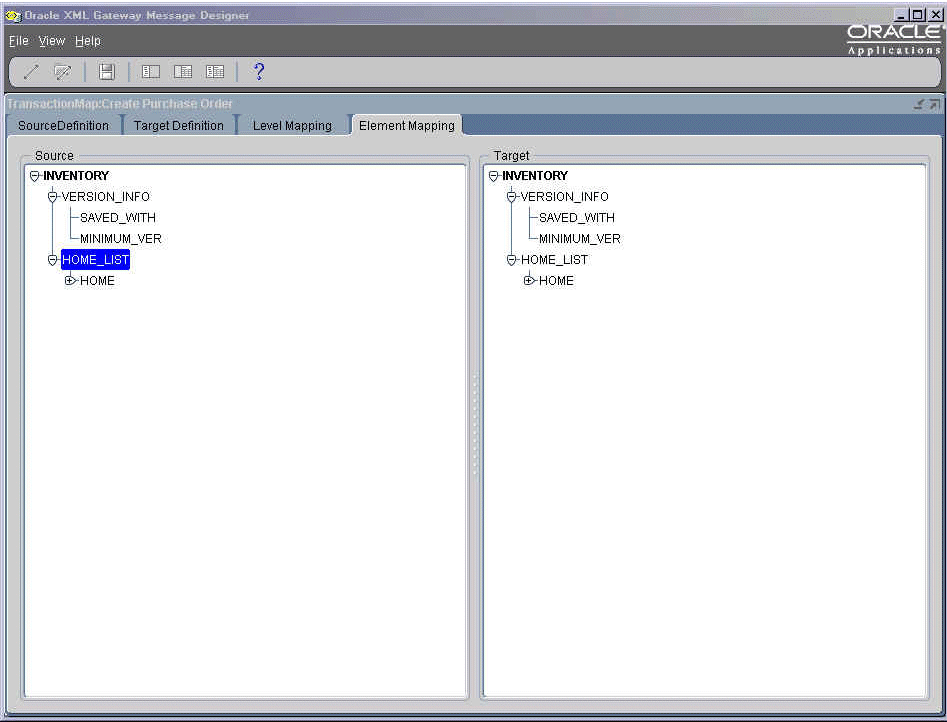
Task: Select MINIMUM_VER in the Source tree
Action: coord(121,239)
